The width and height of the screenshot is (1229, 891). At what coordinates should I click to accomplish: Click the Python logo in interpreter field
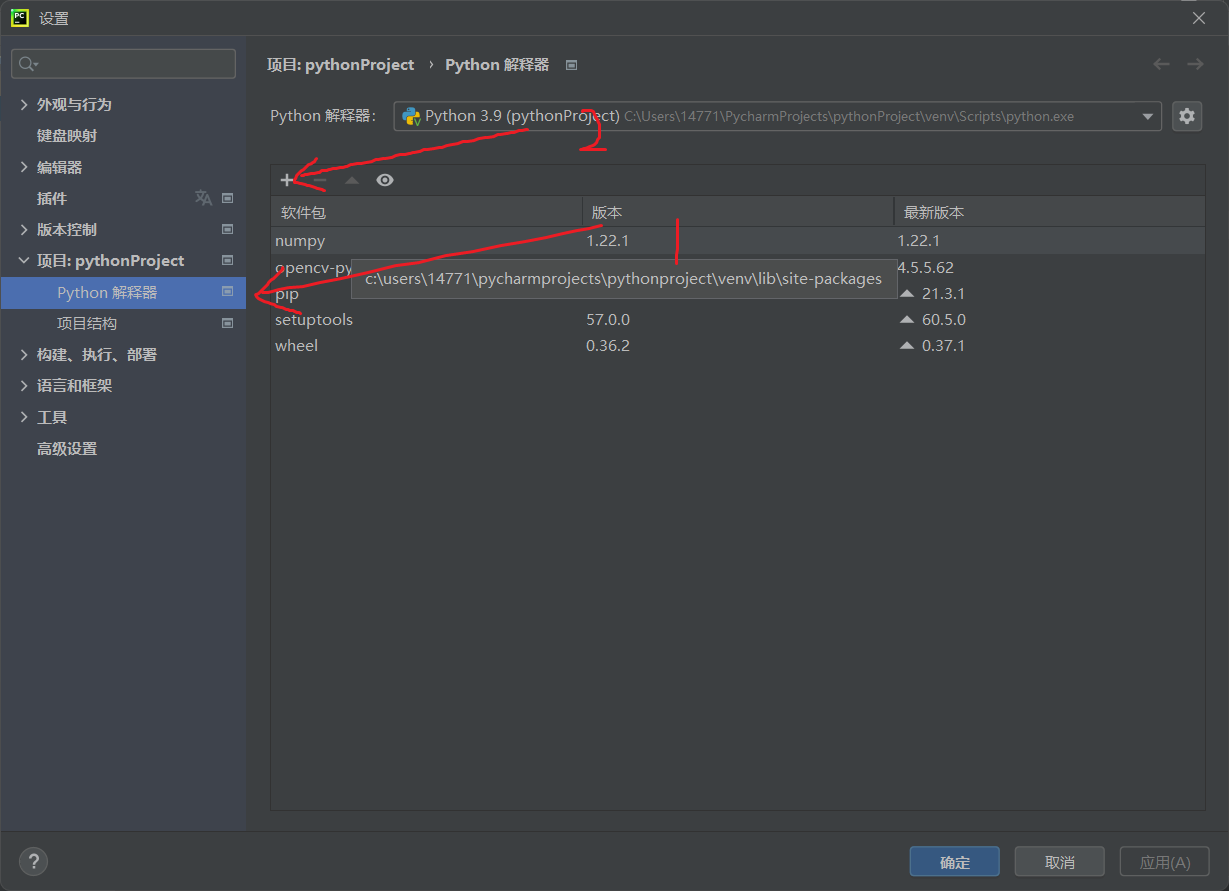(411, 116)
